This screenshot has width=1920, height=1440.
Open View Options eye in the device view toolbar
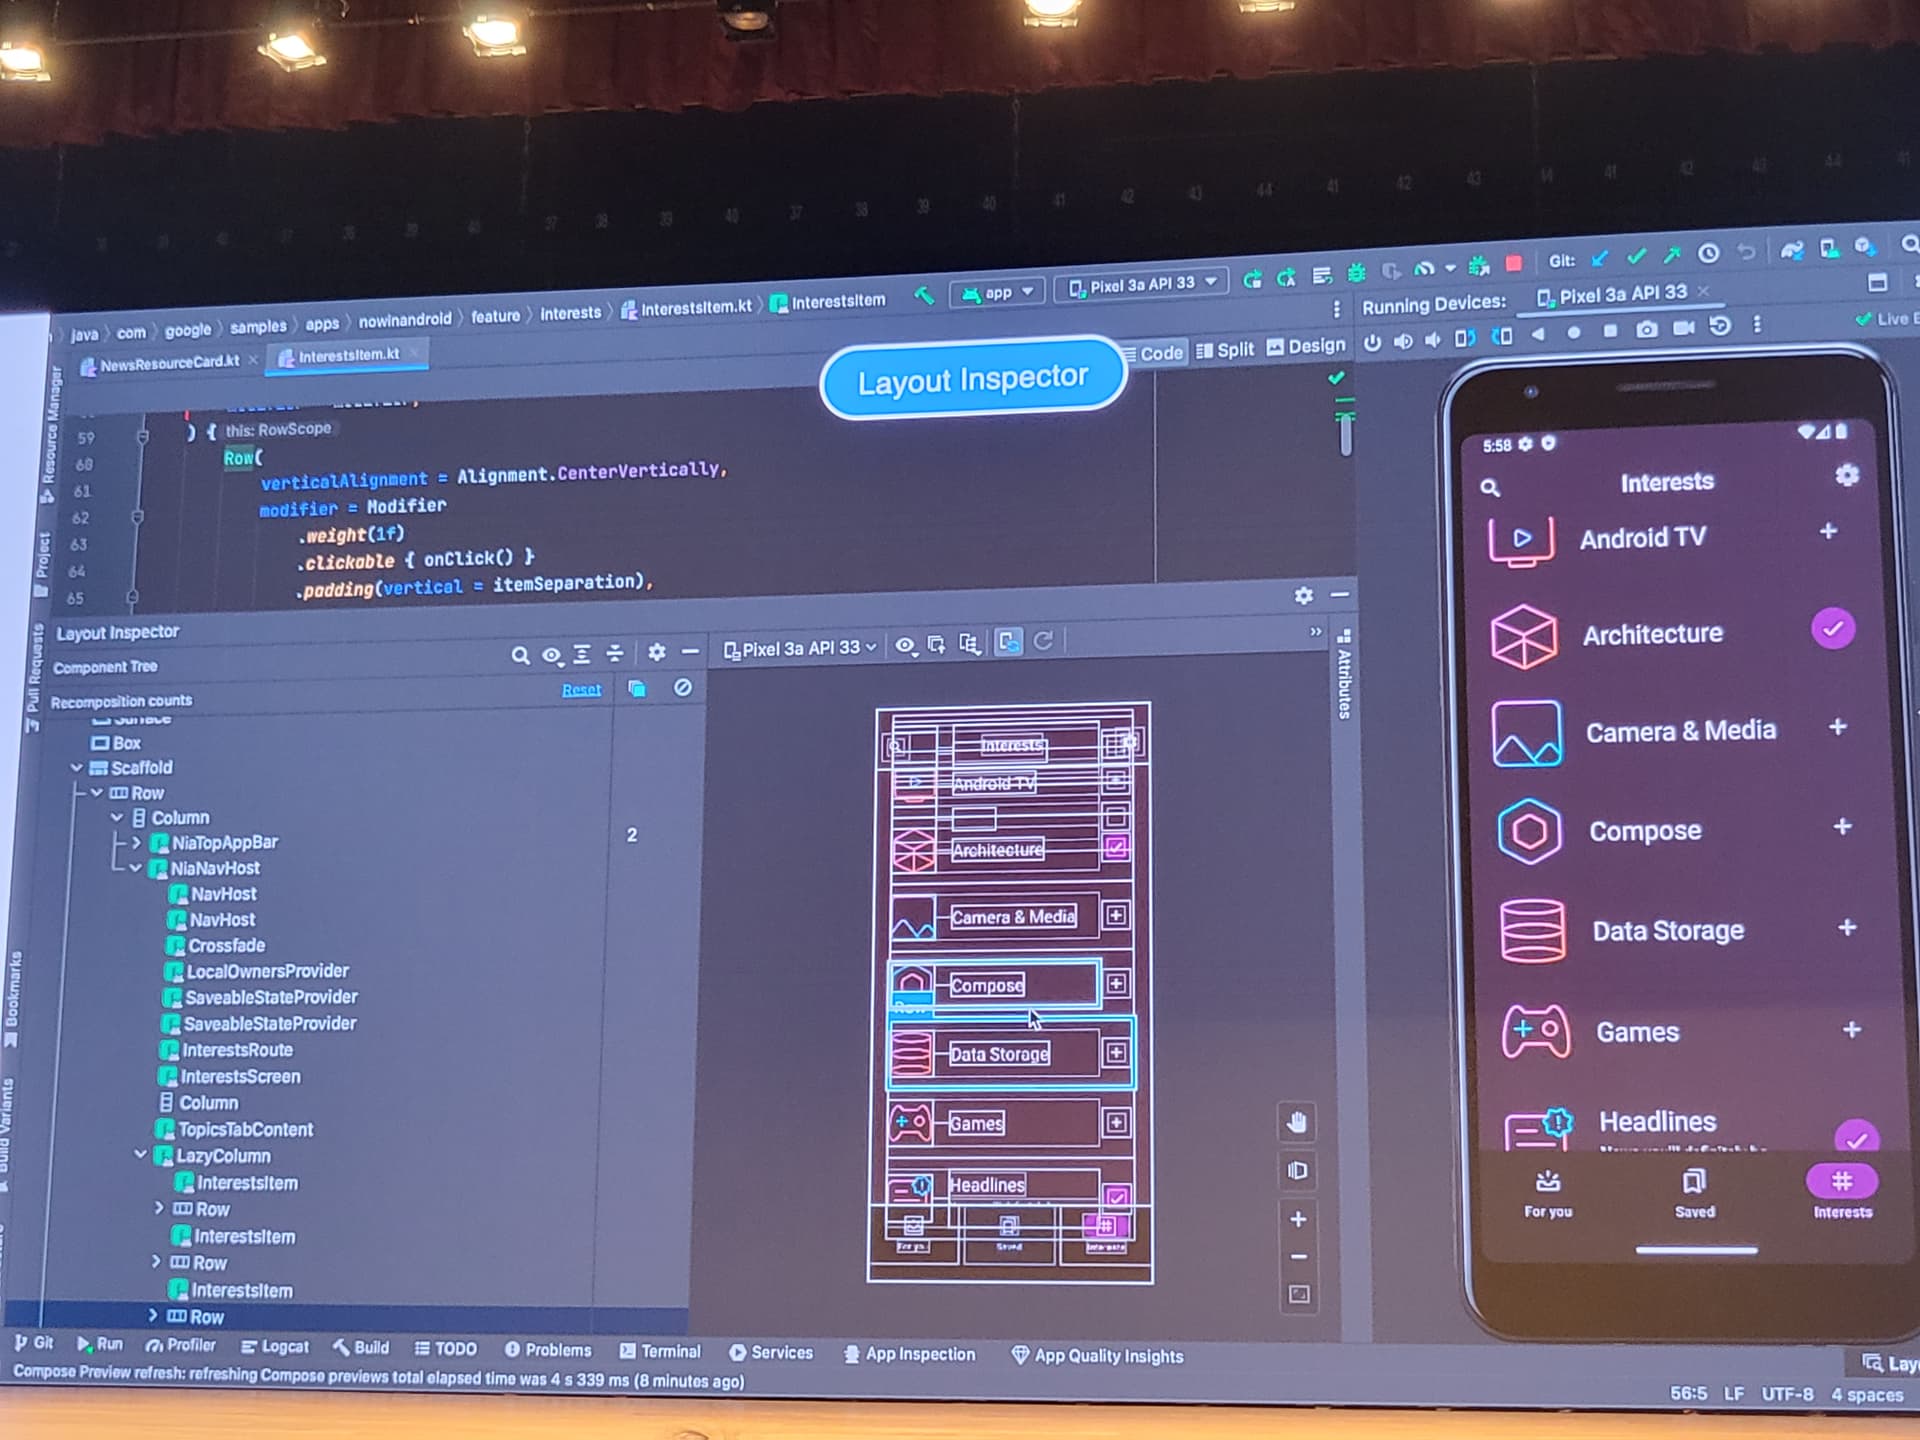coord(905,646)
